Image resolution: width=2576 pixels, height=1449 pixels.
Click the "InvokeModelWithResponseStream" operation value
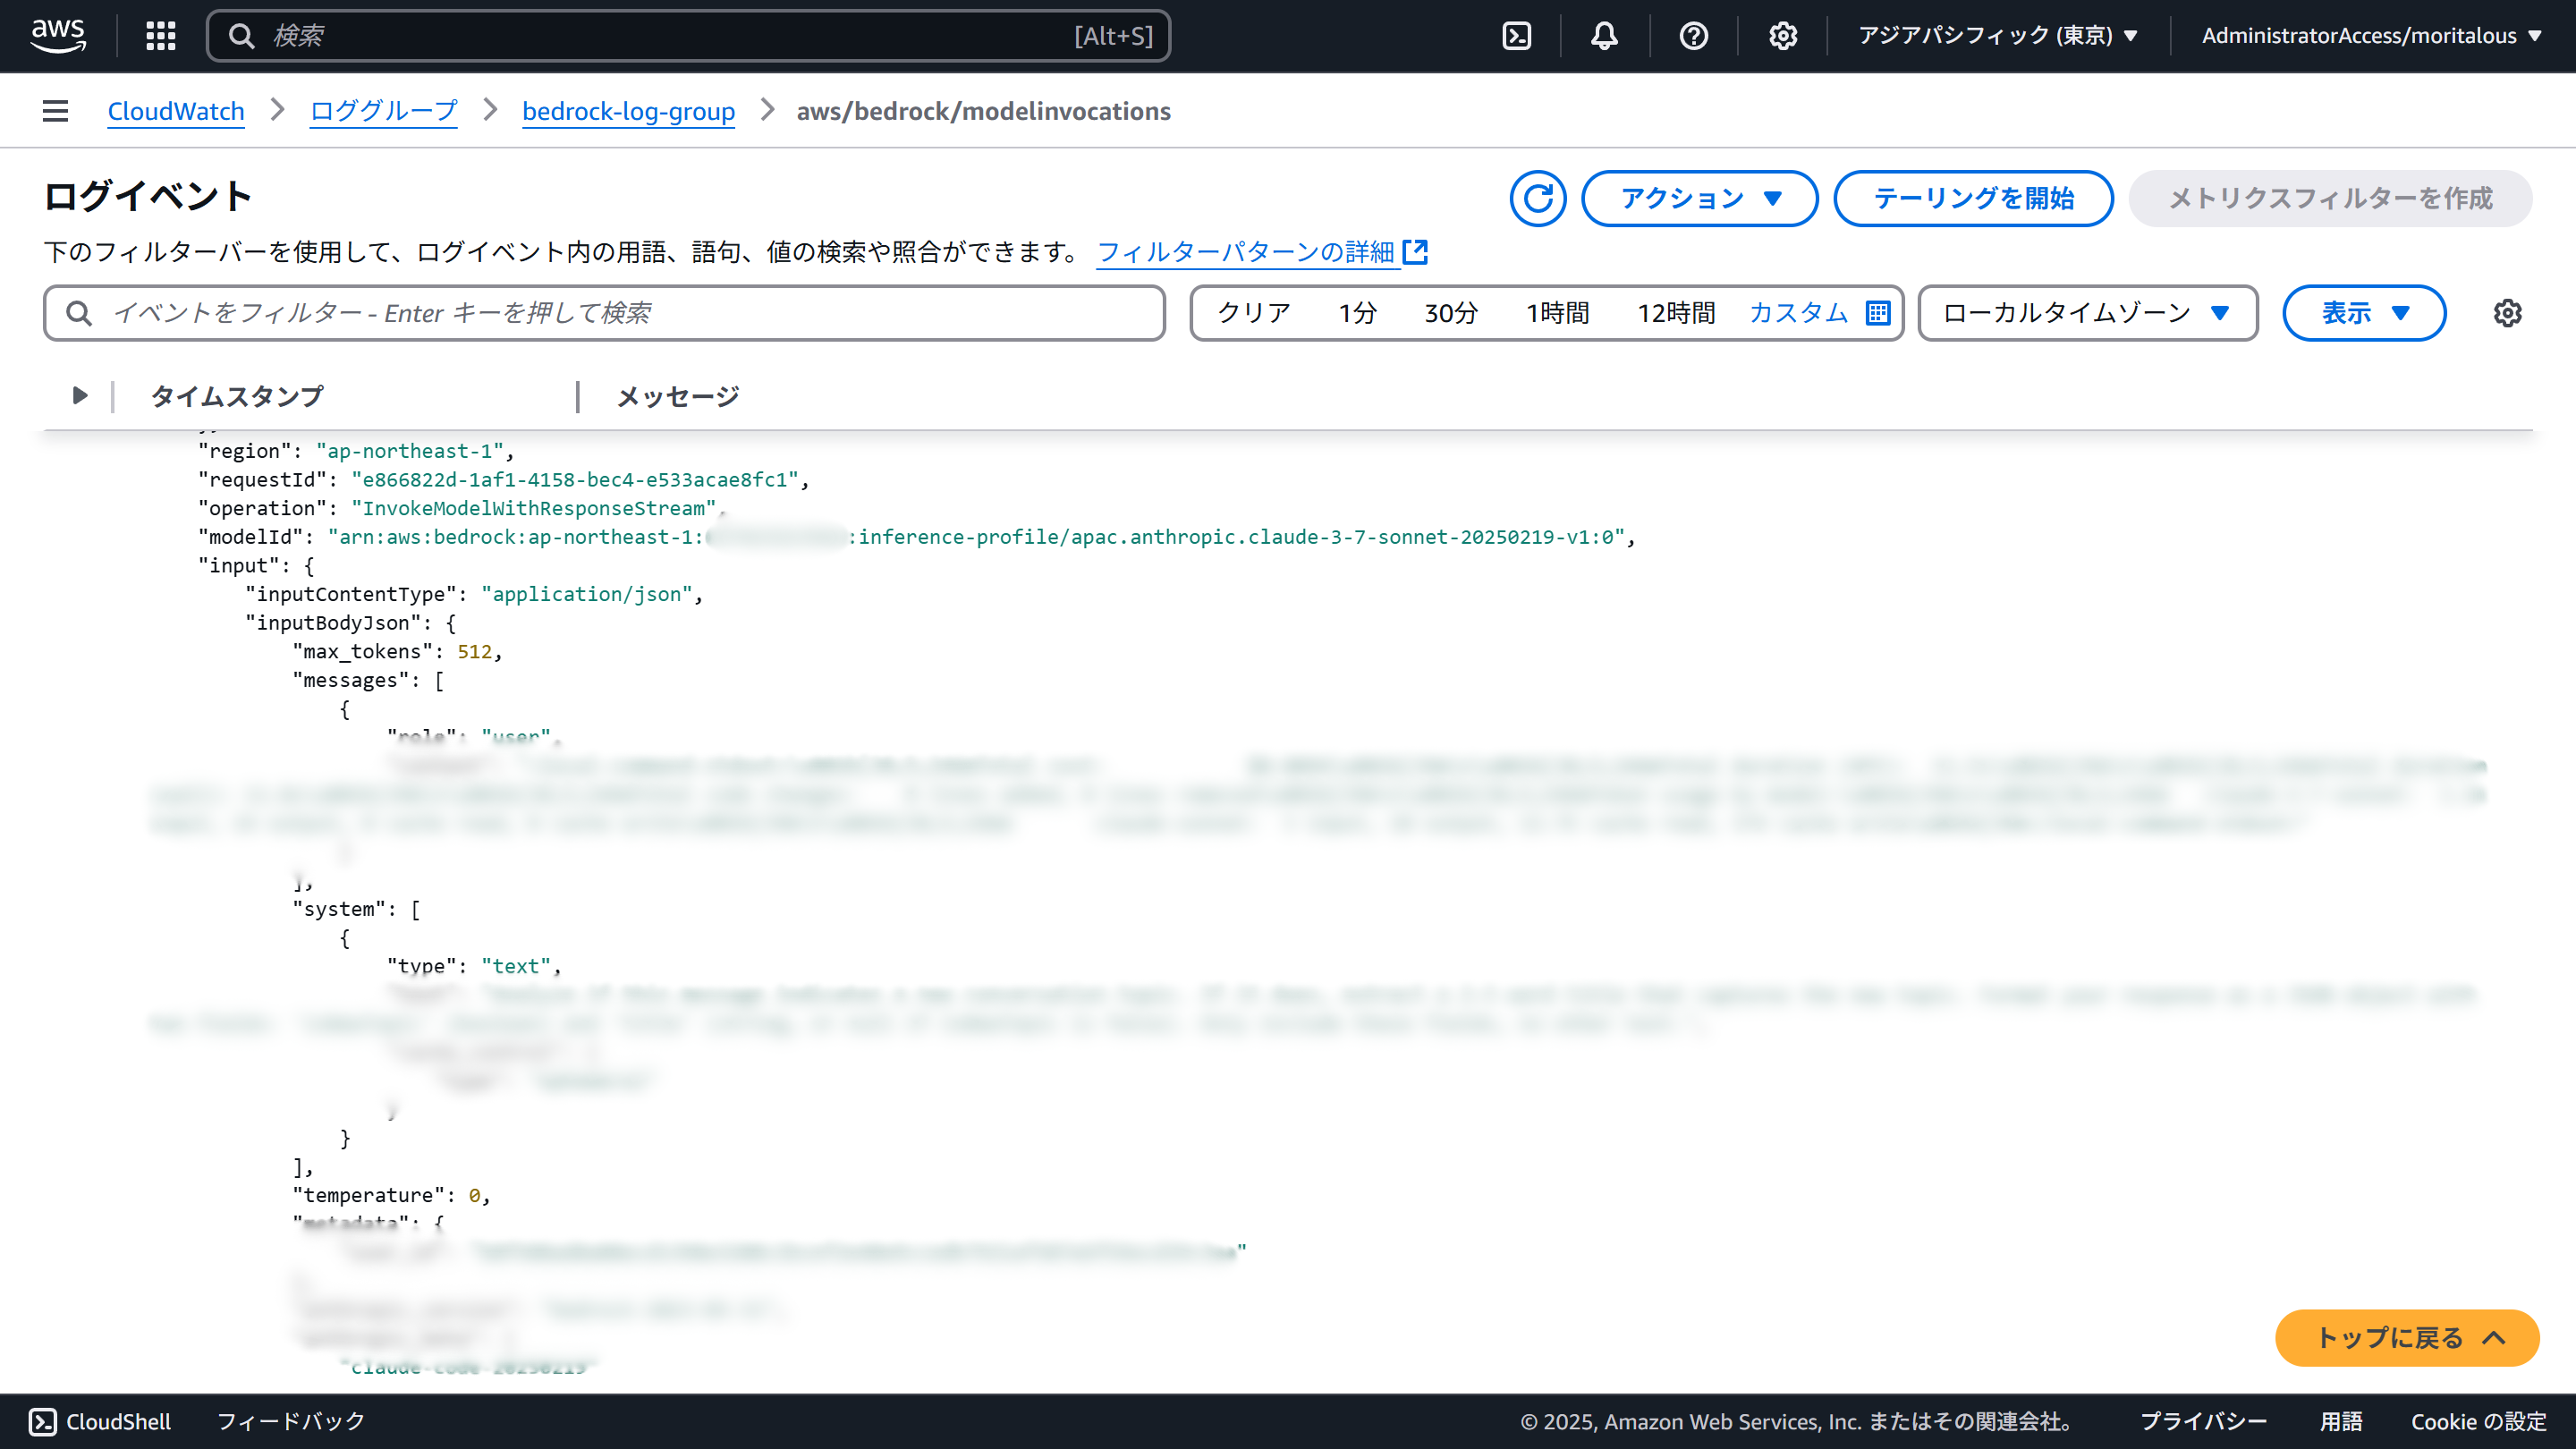tap(534, 509)
